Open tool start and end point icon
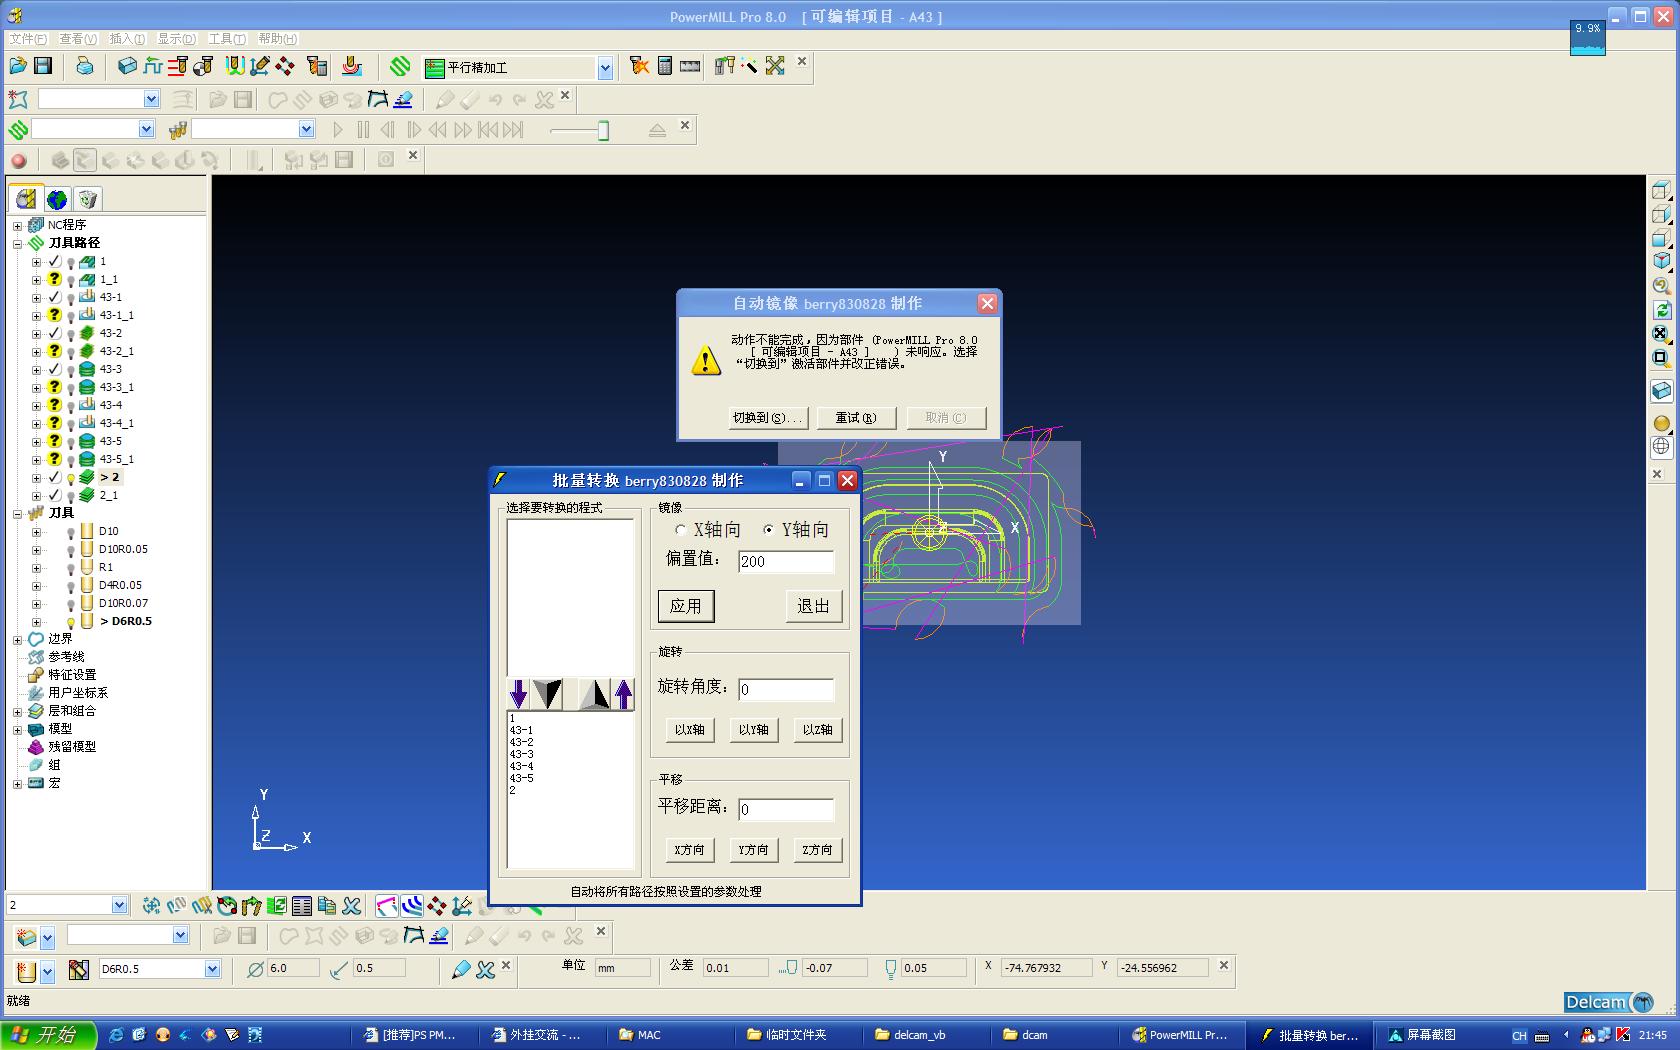The width and height of the screenshot is (1680, 1050). pyautogui.click(x=203, y=66)
